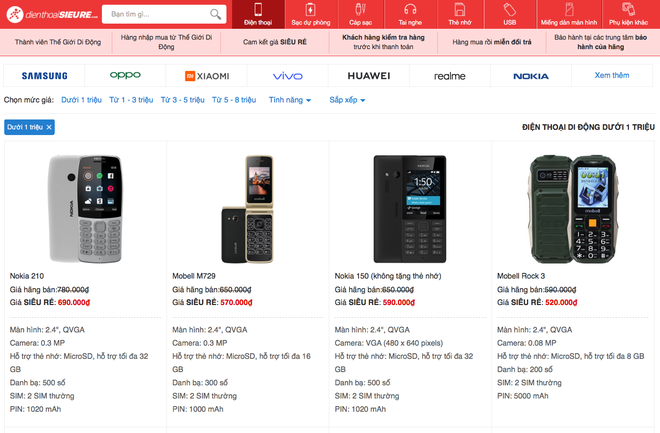This screenshot has height=433, width=660.
Task: Click 'Hàng nhập mua từ Thế Giới Di Động' text
Action: [x=166, y=42]
